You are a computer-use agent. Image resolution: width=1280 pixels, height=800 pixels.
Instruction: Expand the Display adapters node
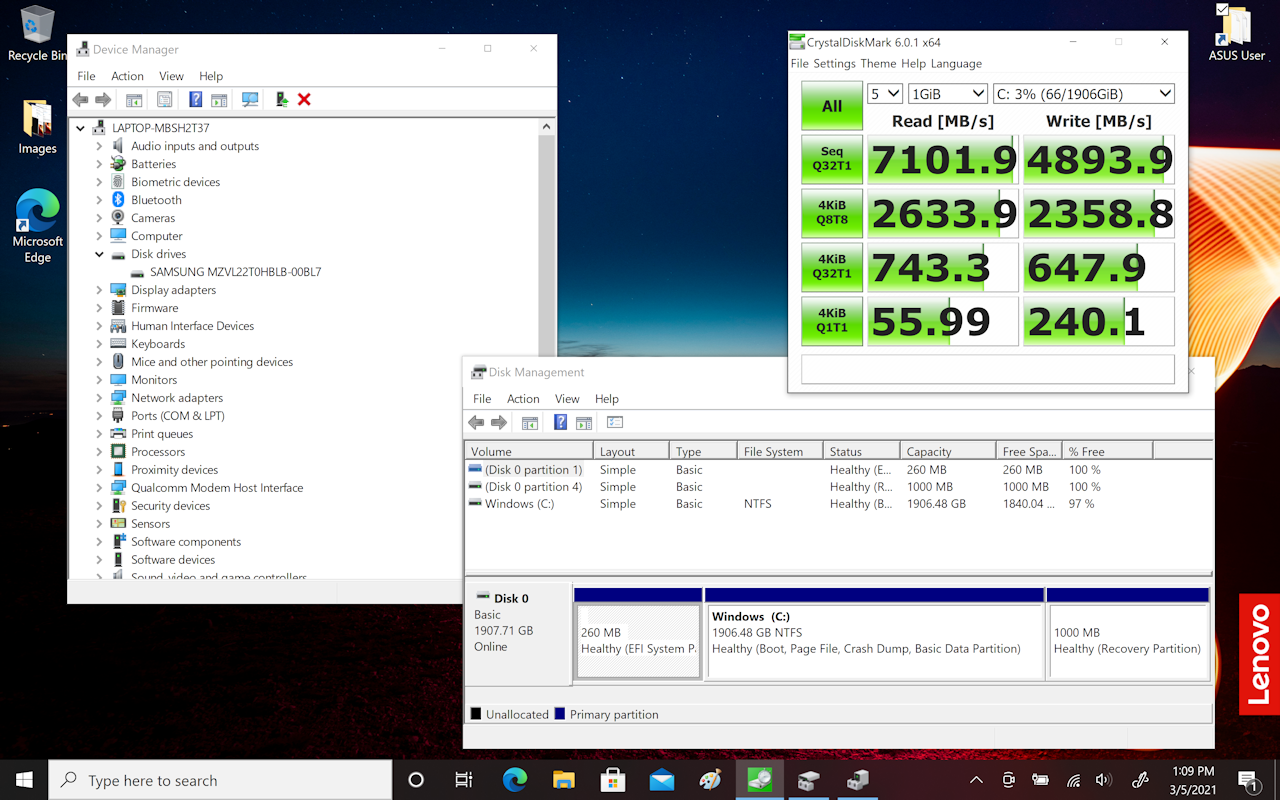[x=99, y=290]
